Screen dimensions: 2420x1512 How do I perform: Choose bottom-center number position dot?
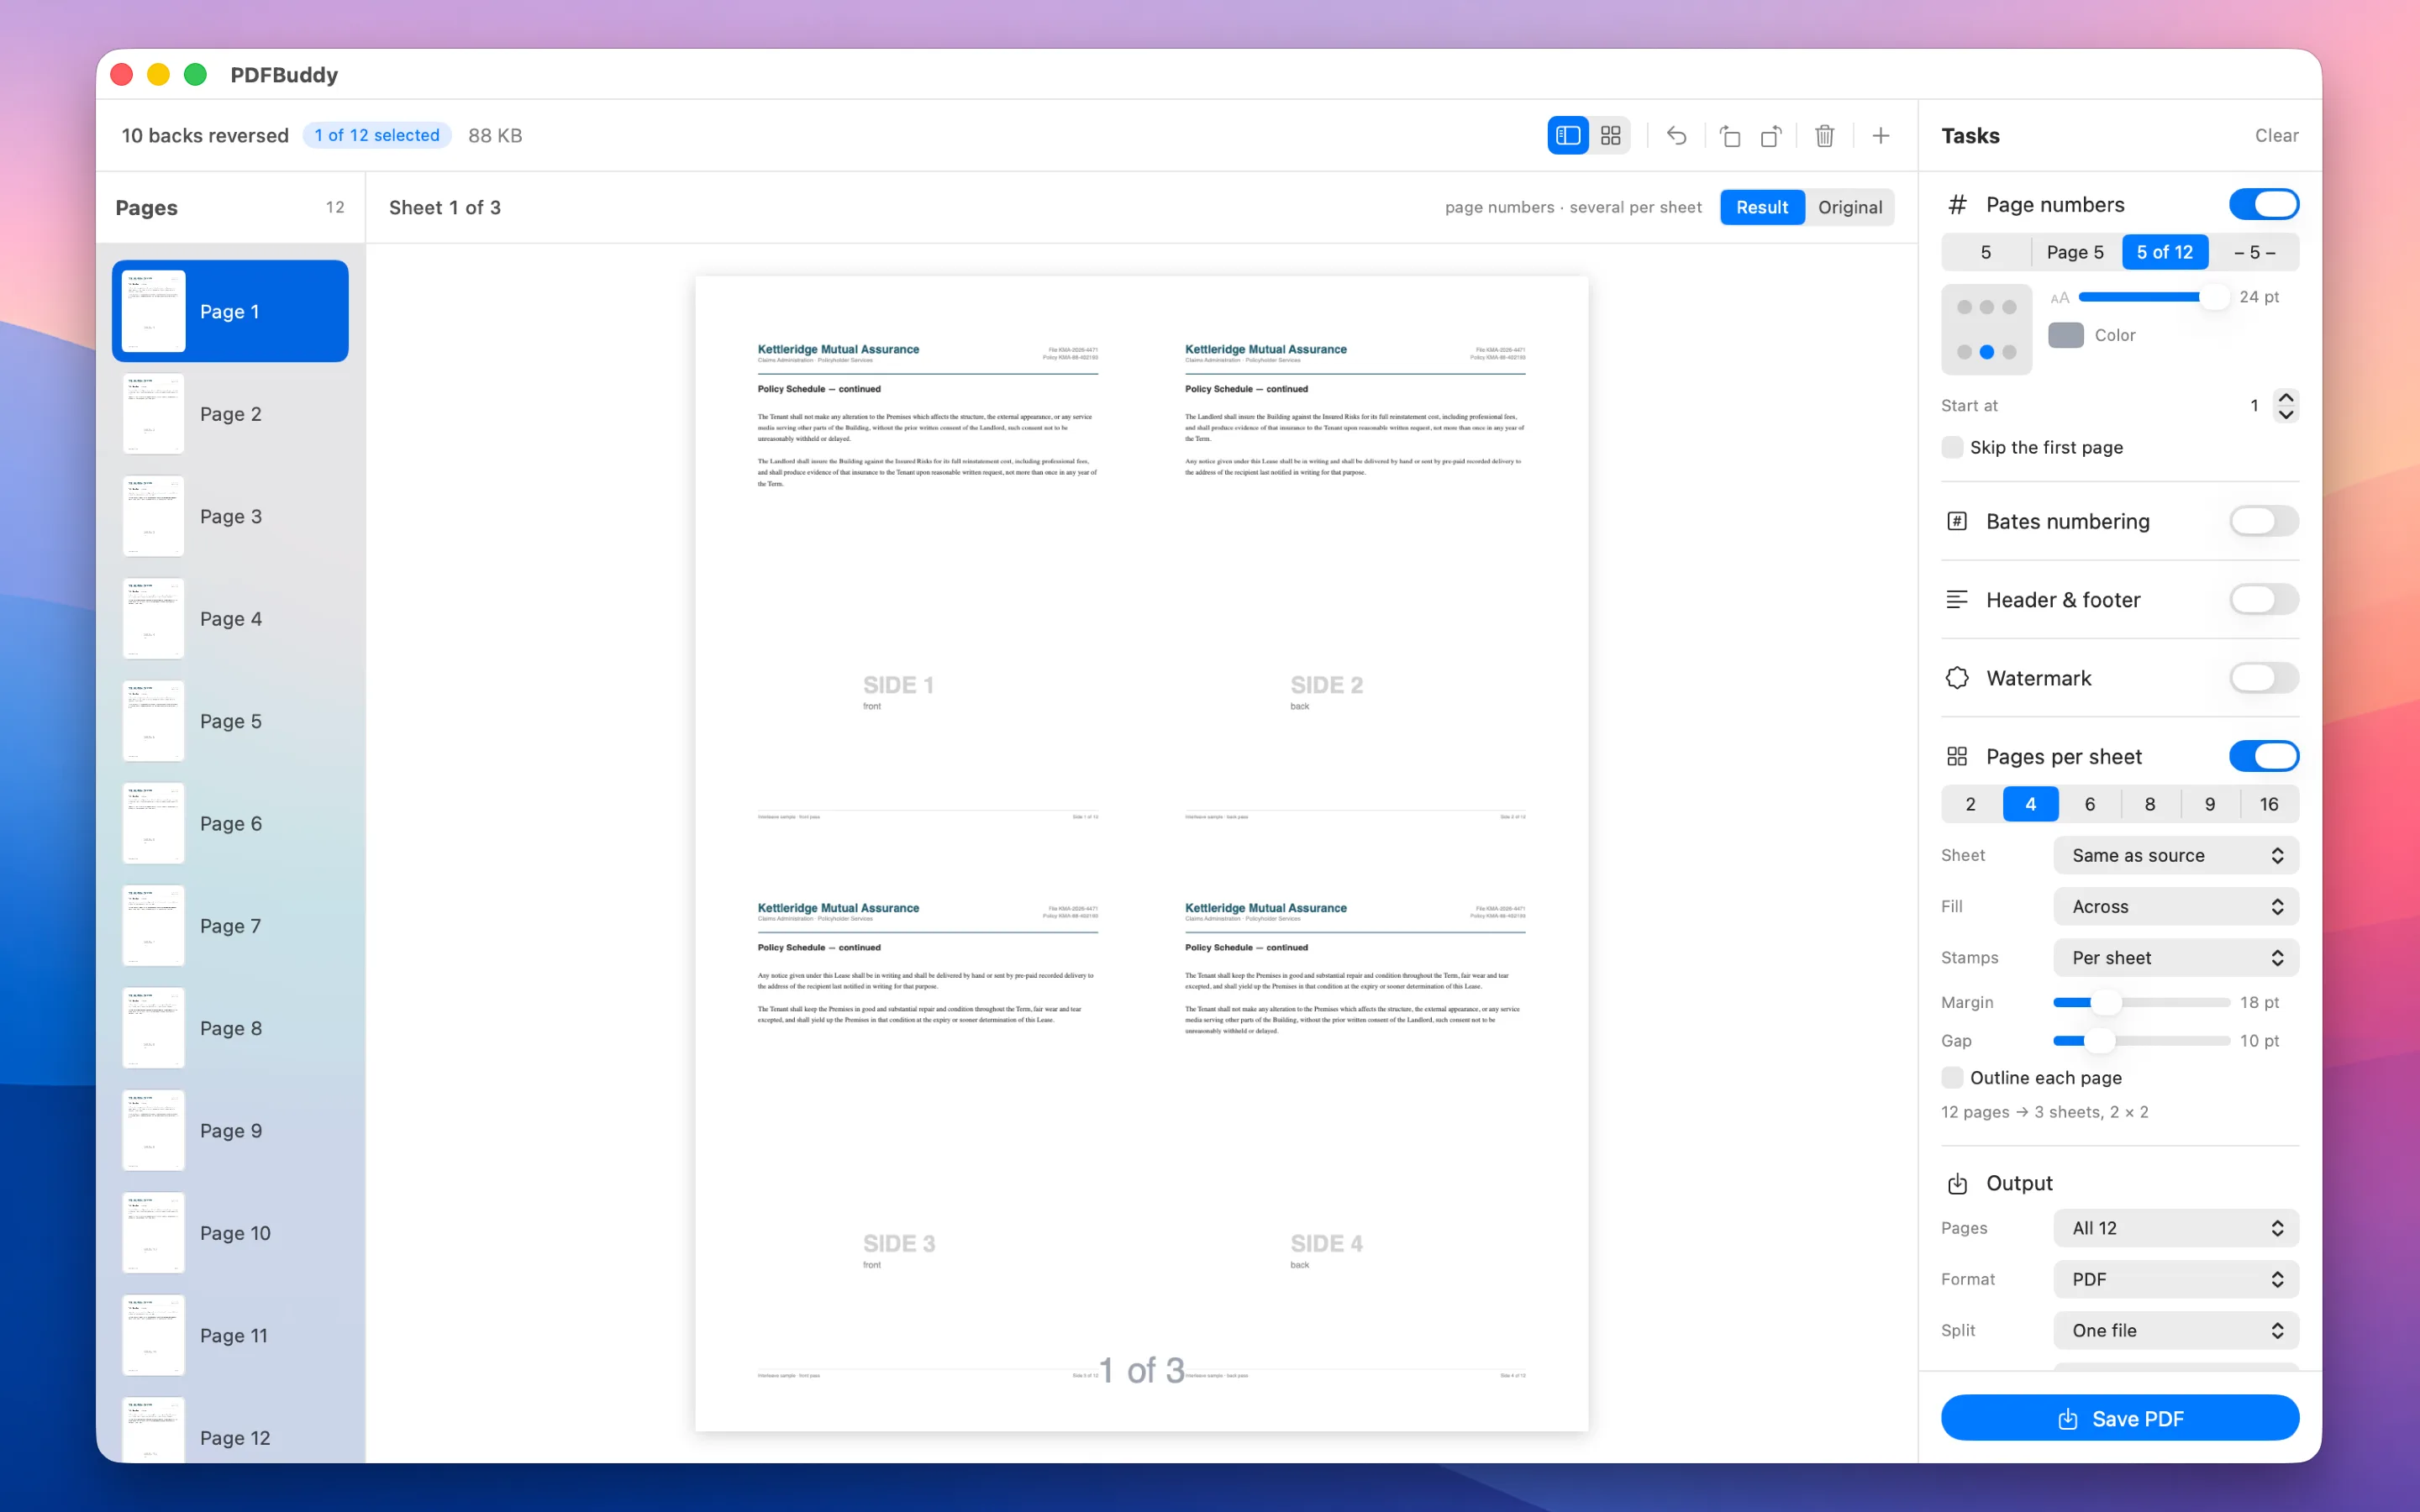(1987, 352)
